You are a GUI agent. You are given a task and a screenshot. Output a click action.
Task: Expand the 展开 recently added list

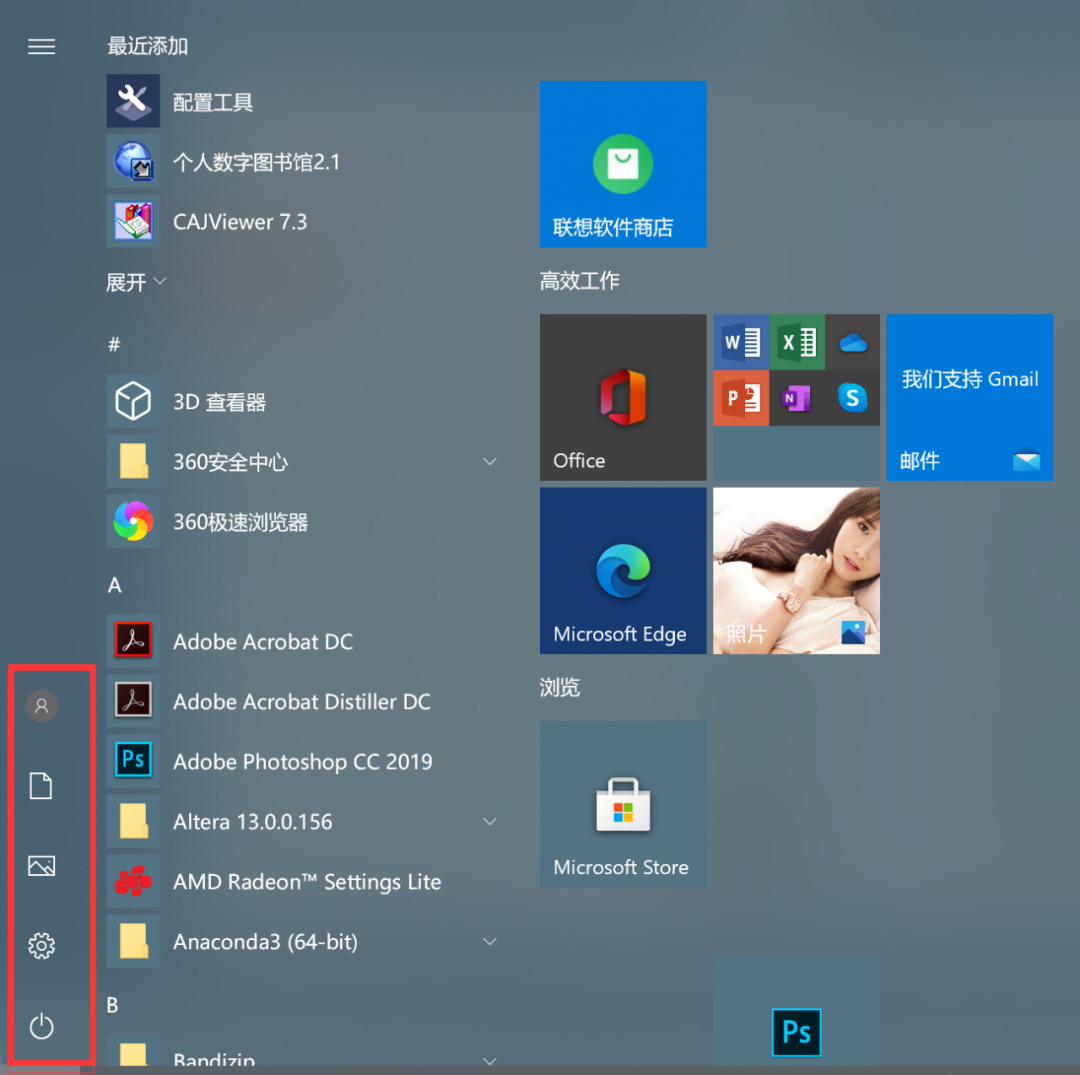point(136,282)
